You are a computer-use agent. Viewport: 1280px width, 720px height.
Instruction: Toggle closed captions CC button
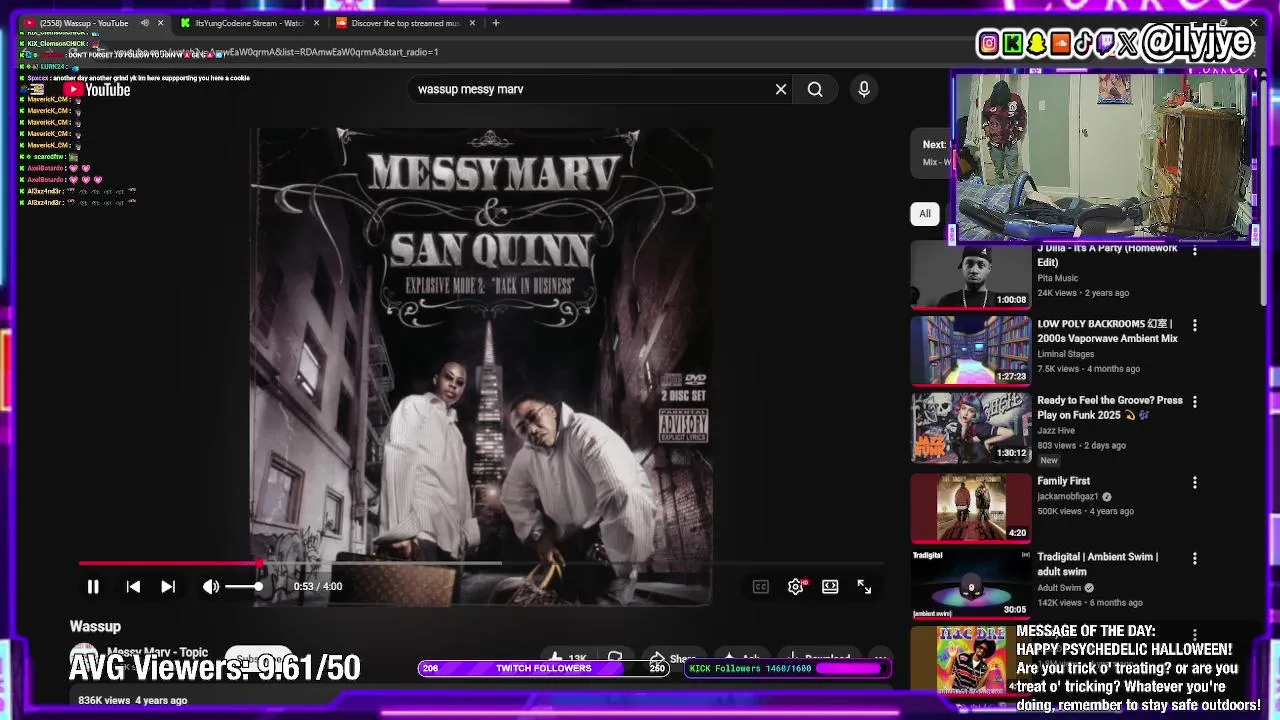[761, 587]
